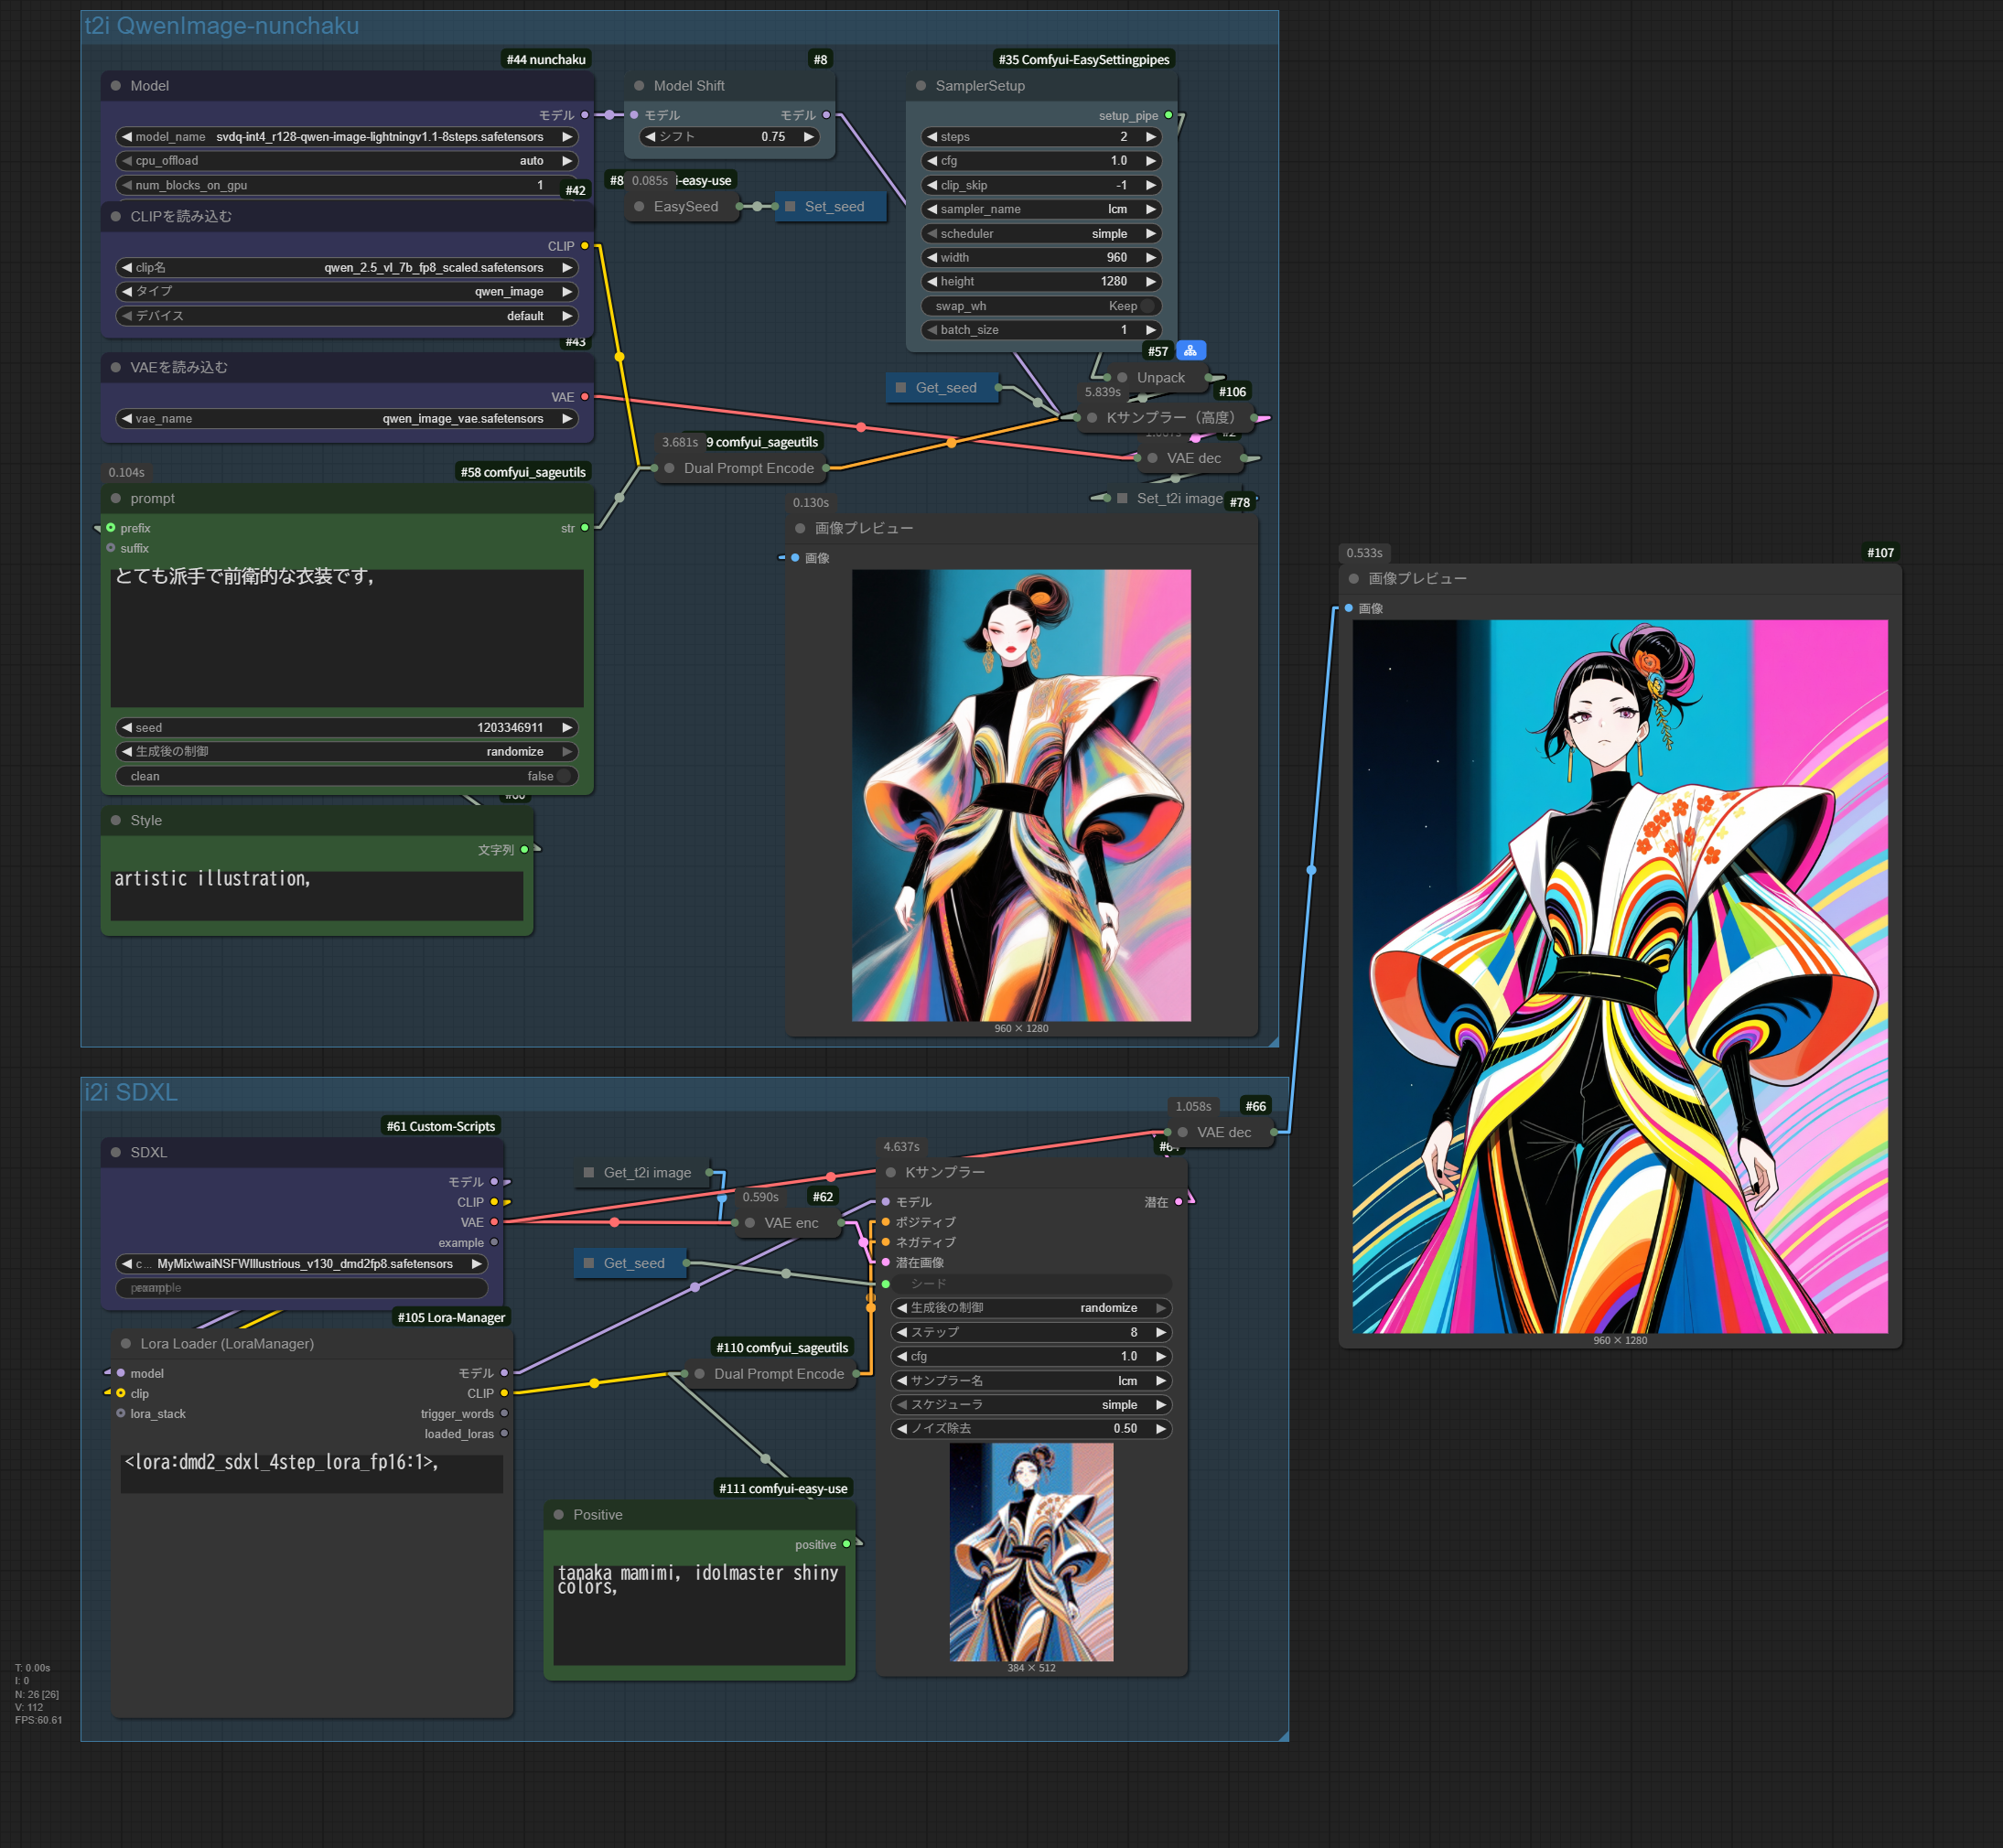
Task: Click the artistic illustration text field in Style
Action: (x=316, y=895)
